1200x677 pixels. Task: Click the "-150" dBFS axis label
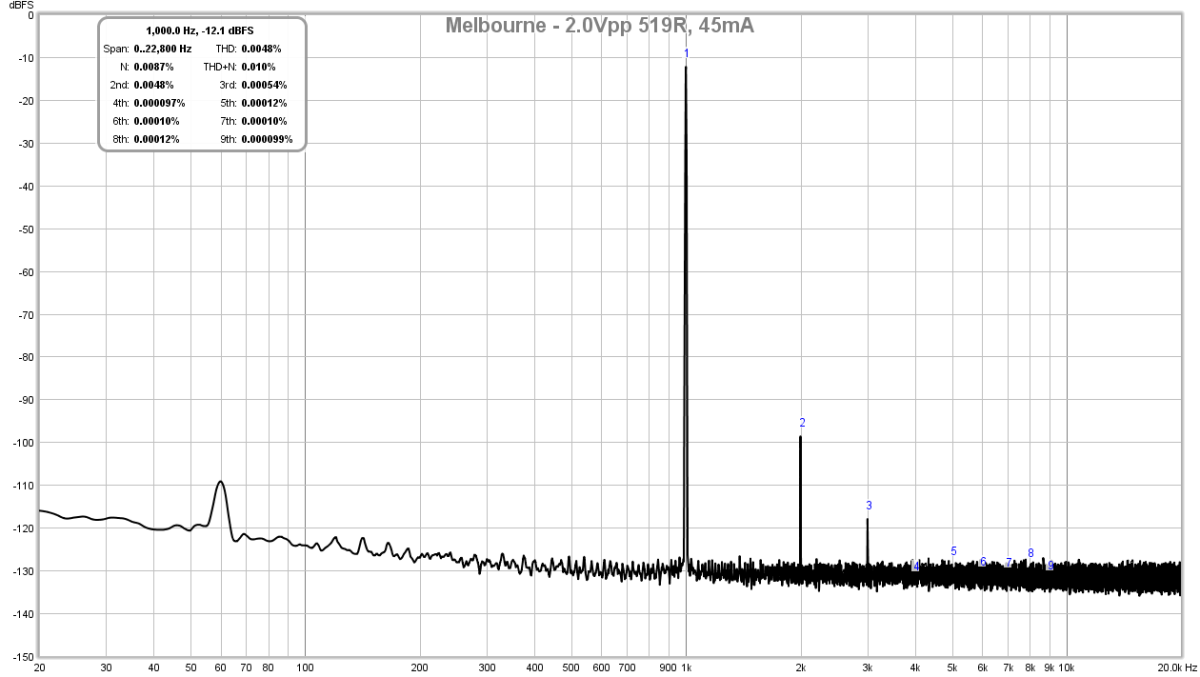(x=25, y=656)
